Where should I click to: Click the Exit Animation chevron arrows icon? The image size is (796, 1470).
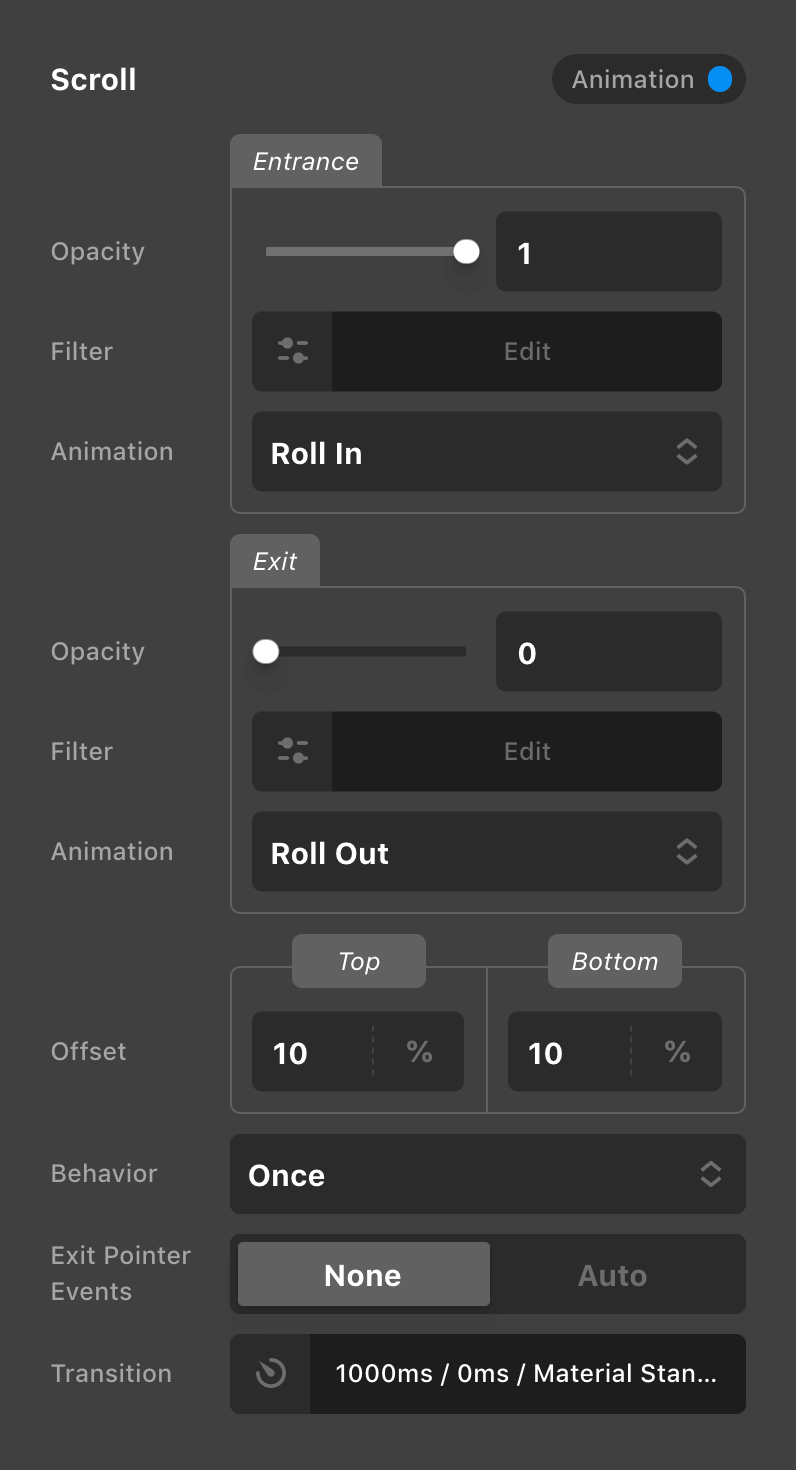pyautogui.click(x=686, y=851)
